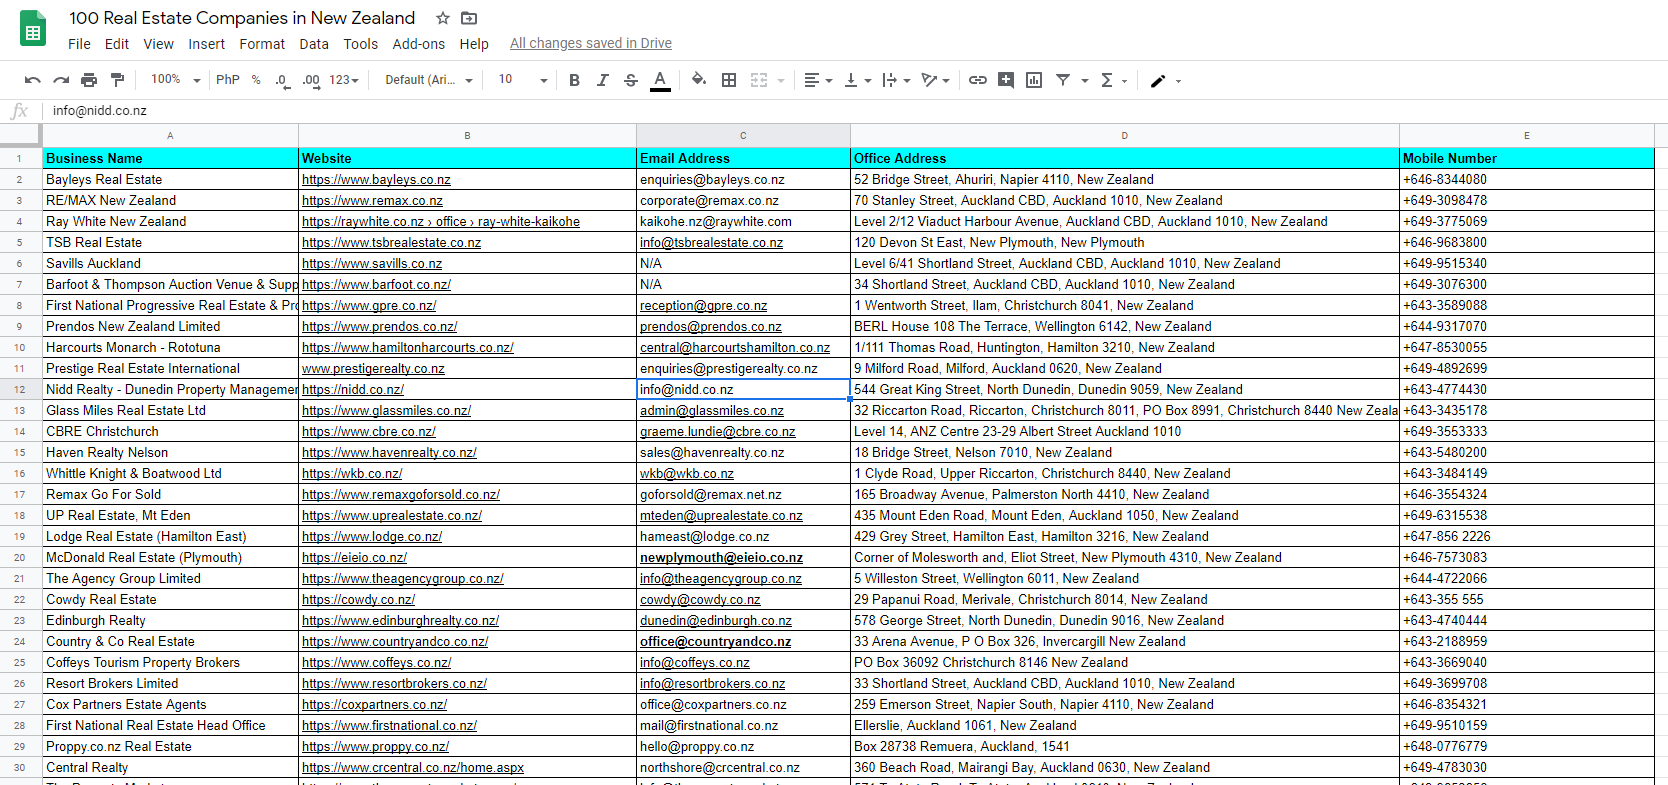Screen dimensions: 1668x785
Task: Open the https://www.remax.co.nz link
Action: (372, 201)
